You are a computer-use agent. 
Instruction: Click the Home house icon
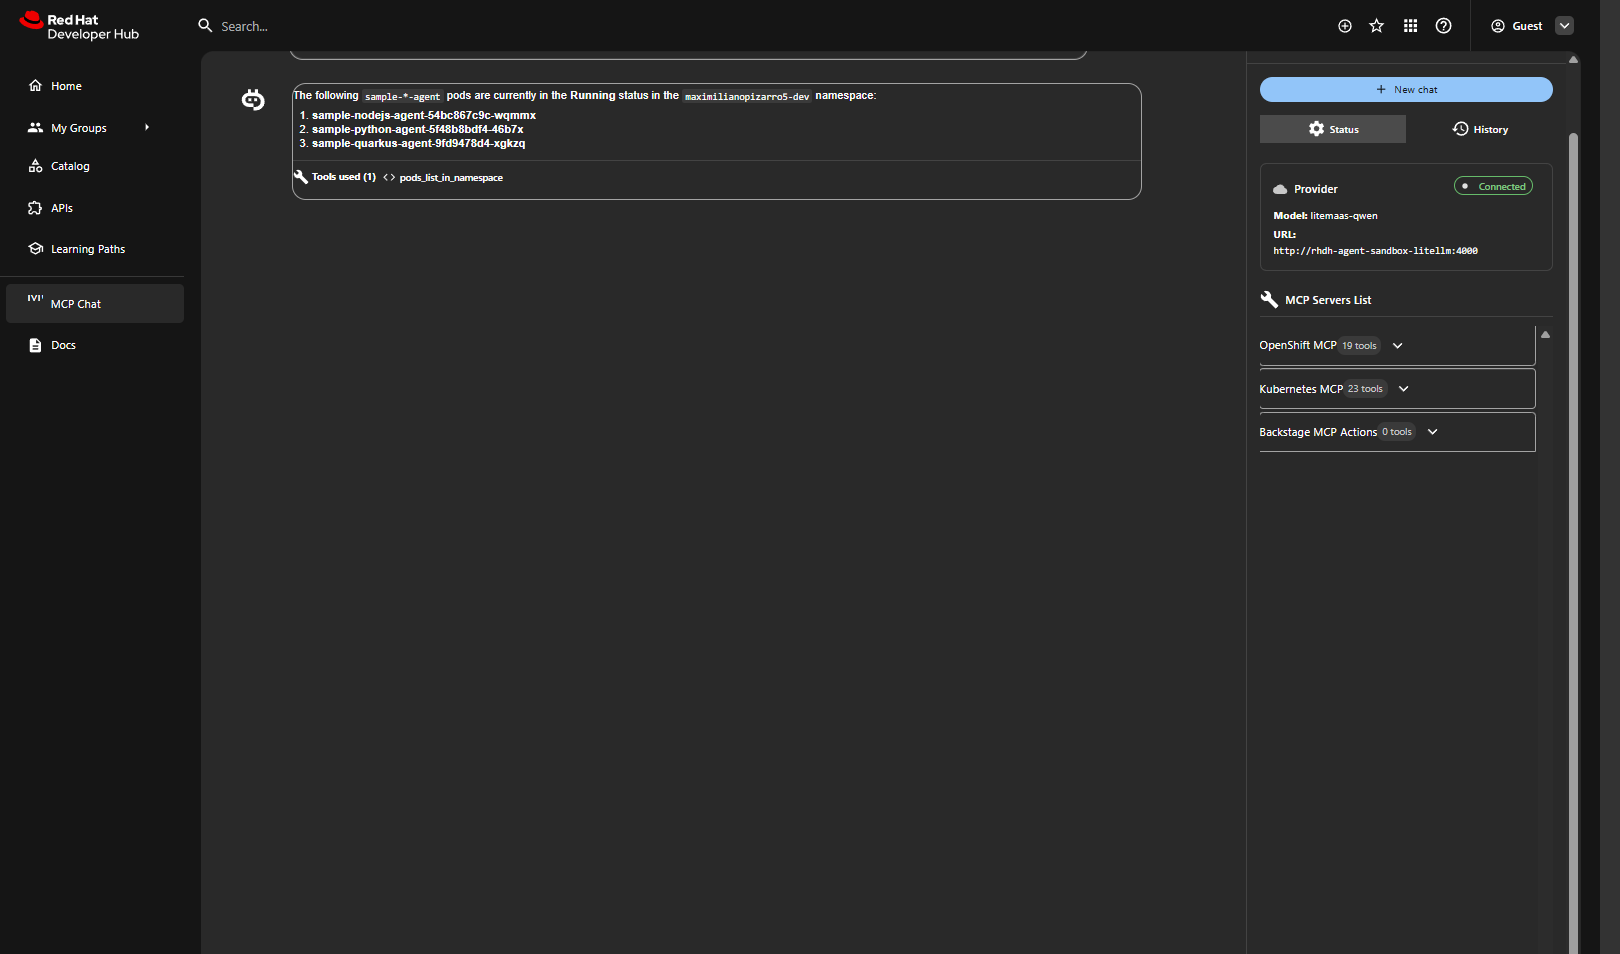[35, 86]
